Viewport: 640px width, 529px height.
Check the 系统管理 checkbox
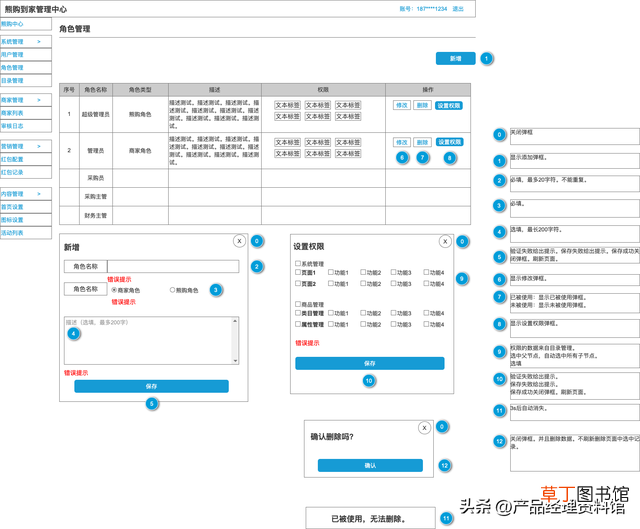(x=298, y=263)
